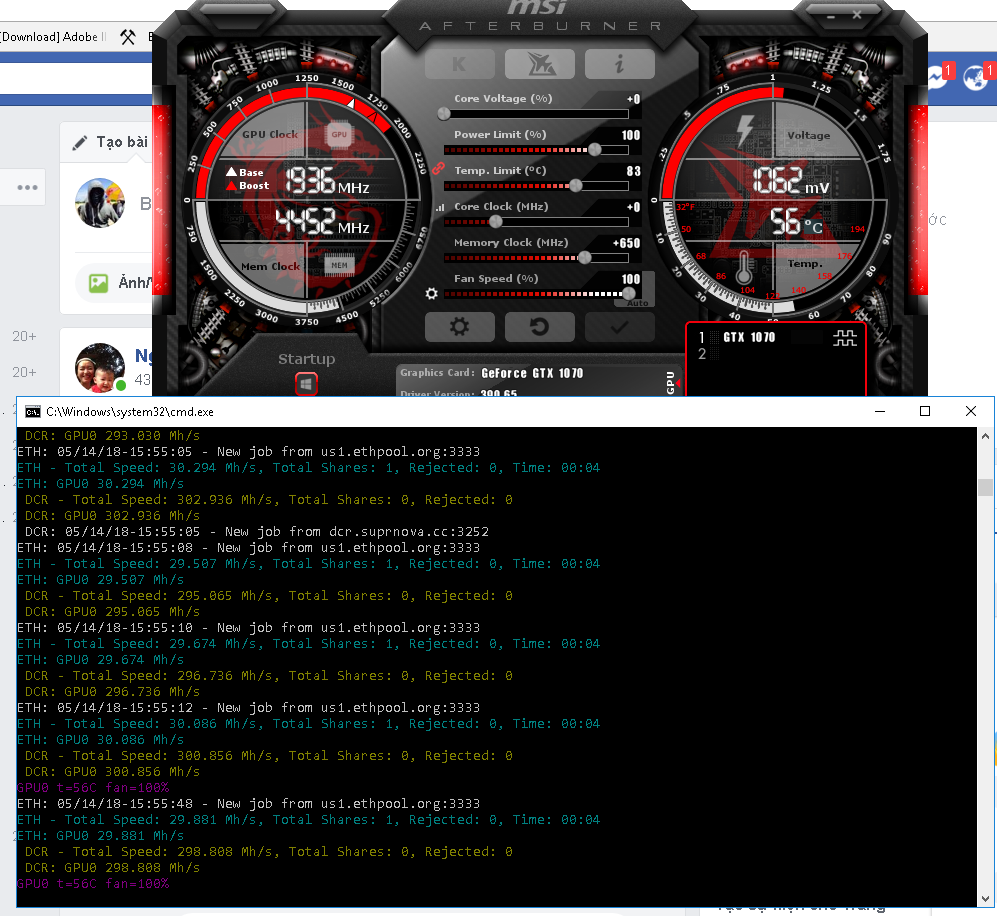Select the "[Download] Adobe" browser tab
The image size is (997, 916).
tap(54, 37)
